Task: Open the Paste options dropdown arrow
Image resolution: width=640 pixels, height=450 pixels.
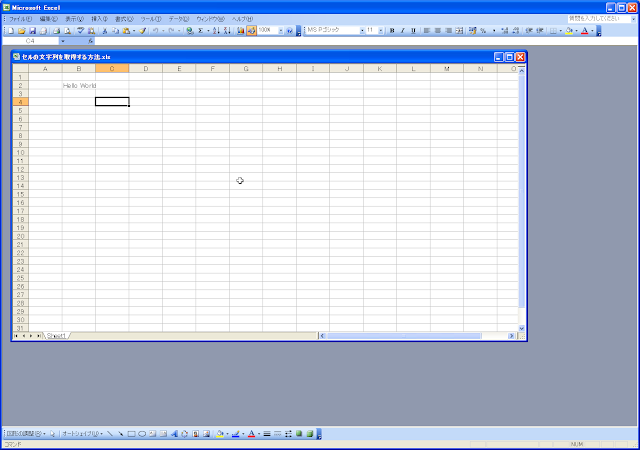Action: point(133,31)
